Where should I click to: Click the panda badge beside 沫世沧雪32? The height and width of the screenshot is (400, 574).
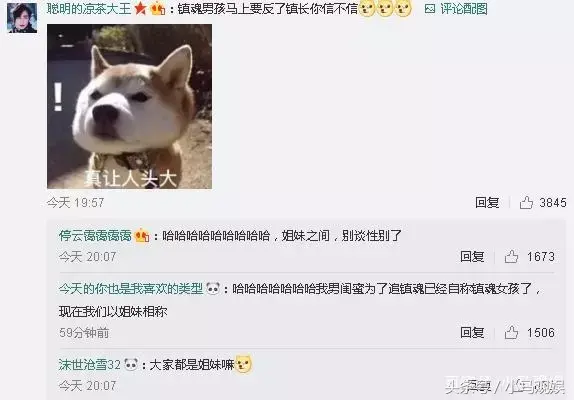point(131,364)
